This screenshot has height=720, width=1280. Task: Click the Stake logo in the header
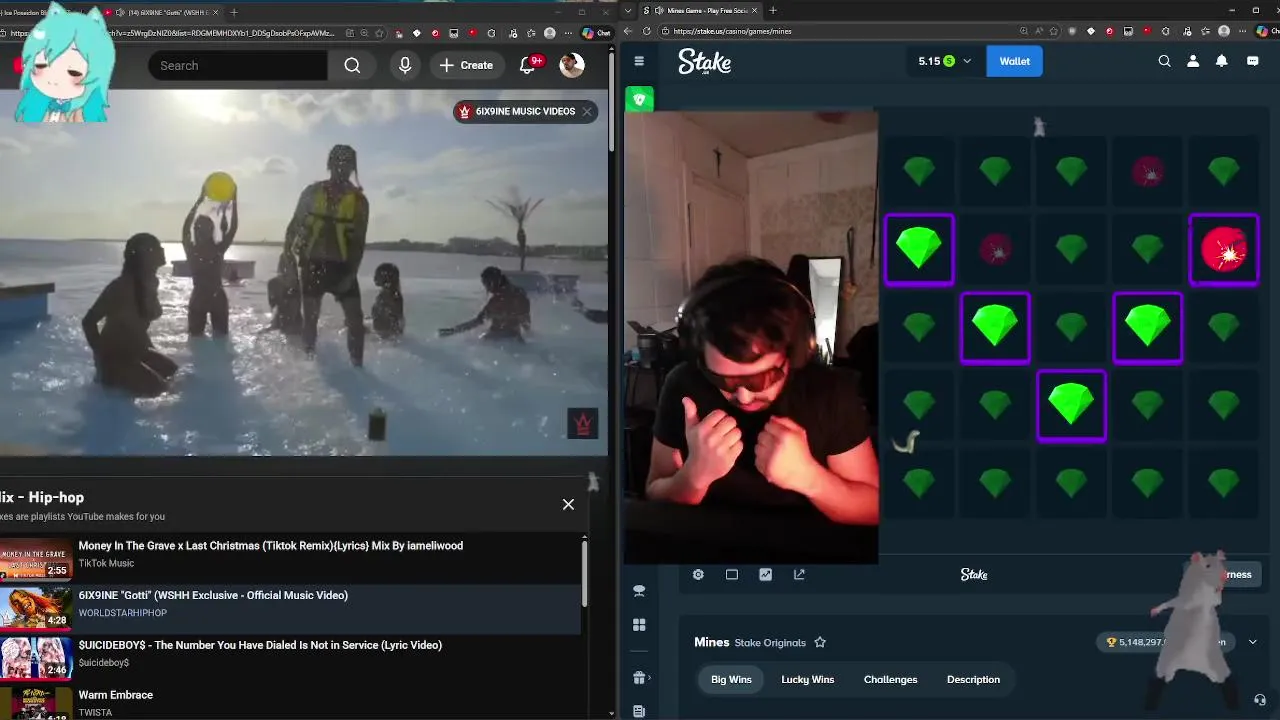click(704, 62)
